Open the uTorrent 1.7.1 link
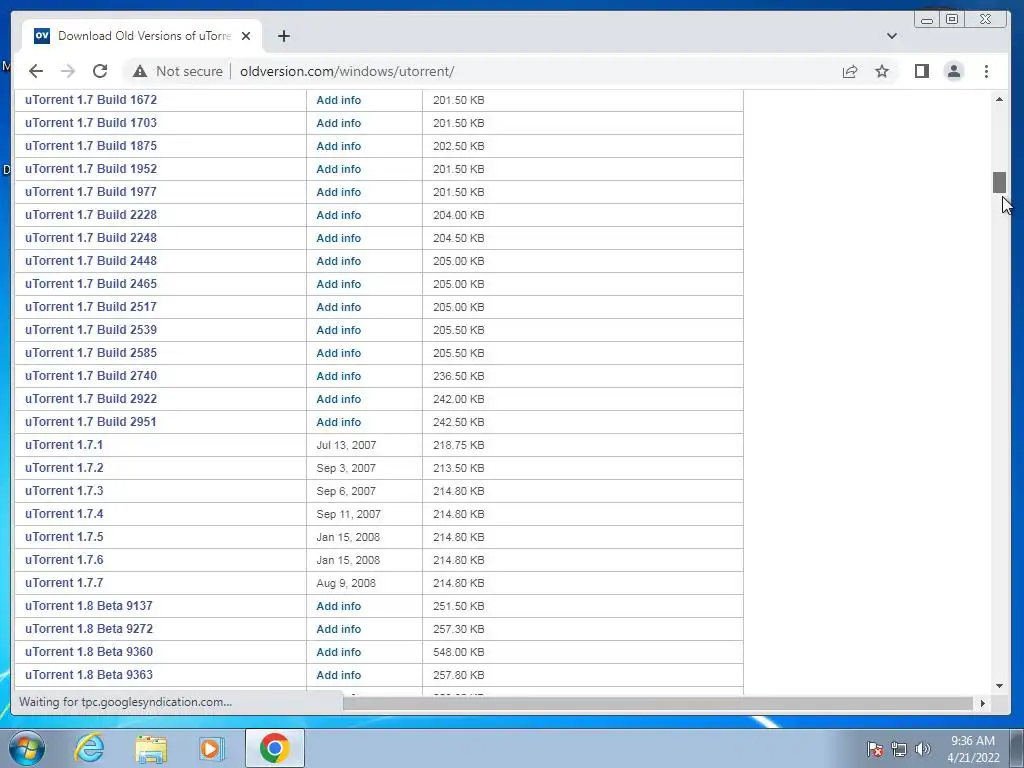The height and width of the screenshot is (768, 1024). (x=64, y=445)
